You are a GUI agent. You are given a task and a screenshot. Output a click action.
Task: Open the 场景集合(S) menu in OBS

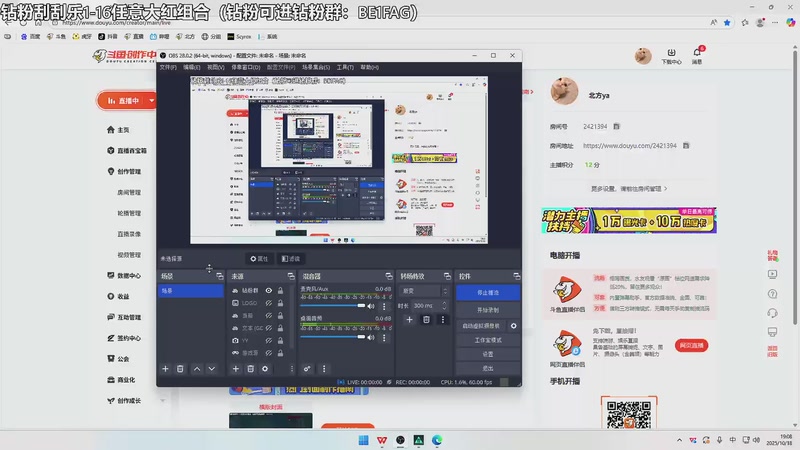pos(316,67)
